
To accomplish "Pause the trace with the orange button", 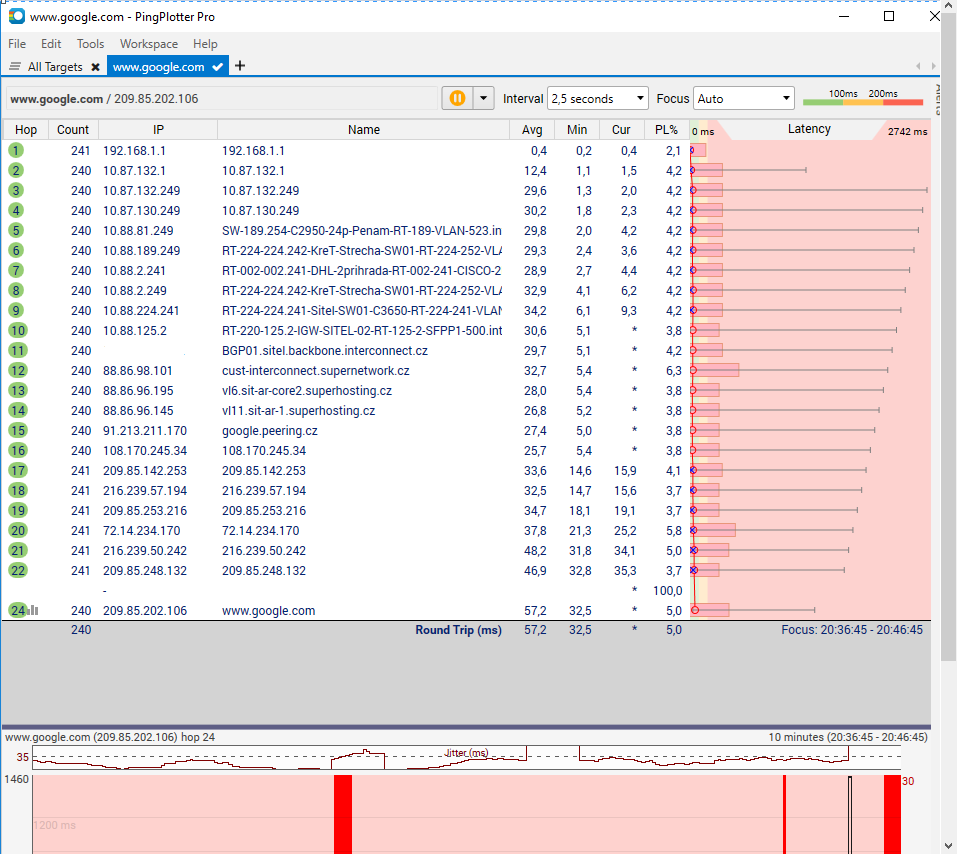I will point(457,98).
